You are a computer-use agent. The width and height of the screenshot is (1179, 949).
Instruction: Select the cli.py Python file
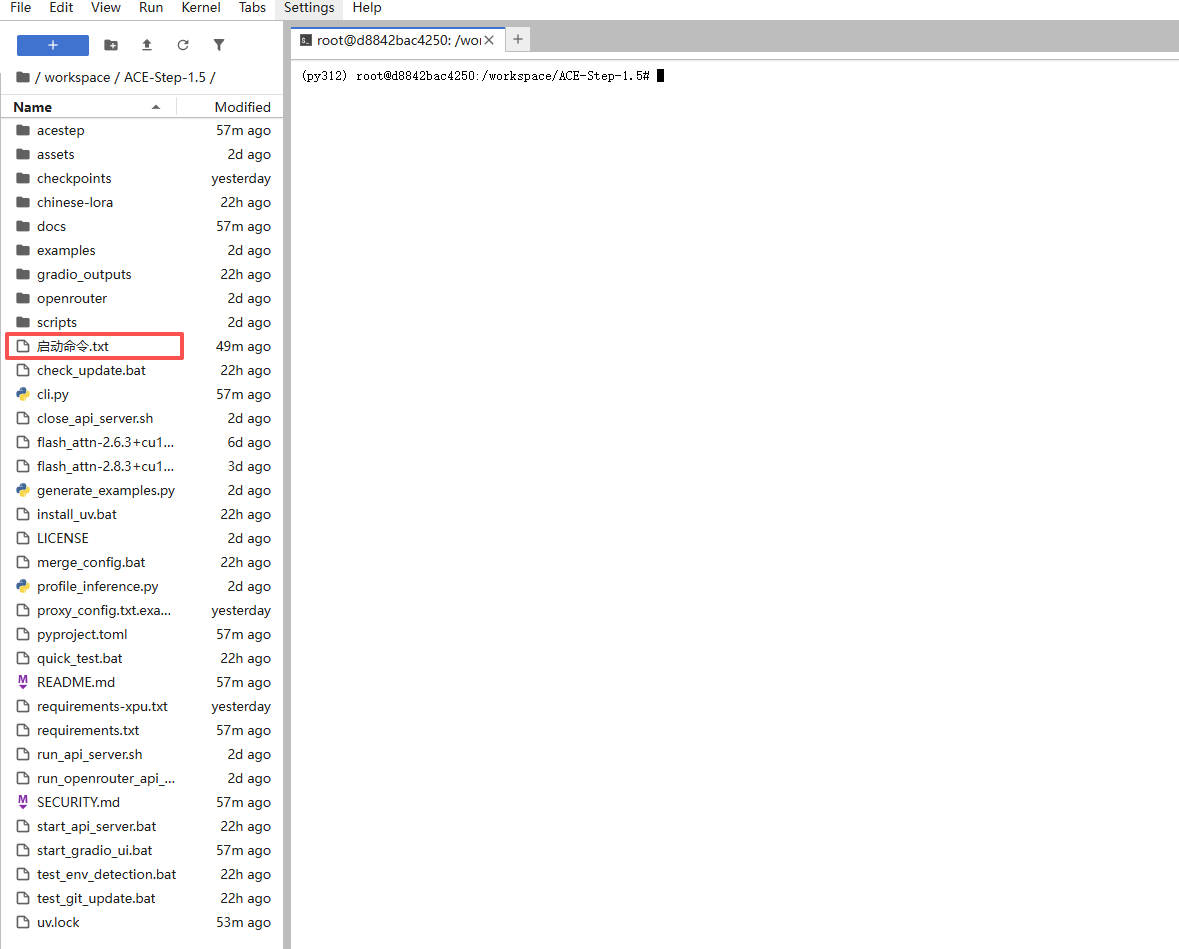(53, 394)
